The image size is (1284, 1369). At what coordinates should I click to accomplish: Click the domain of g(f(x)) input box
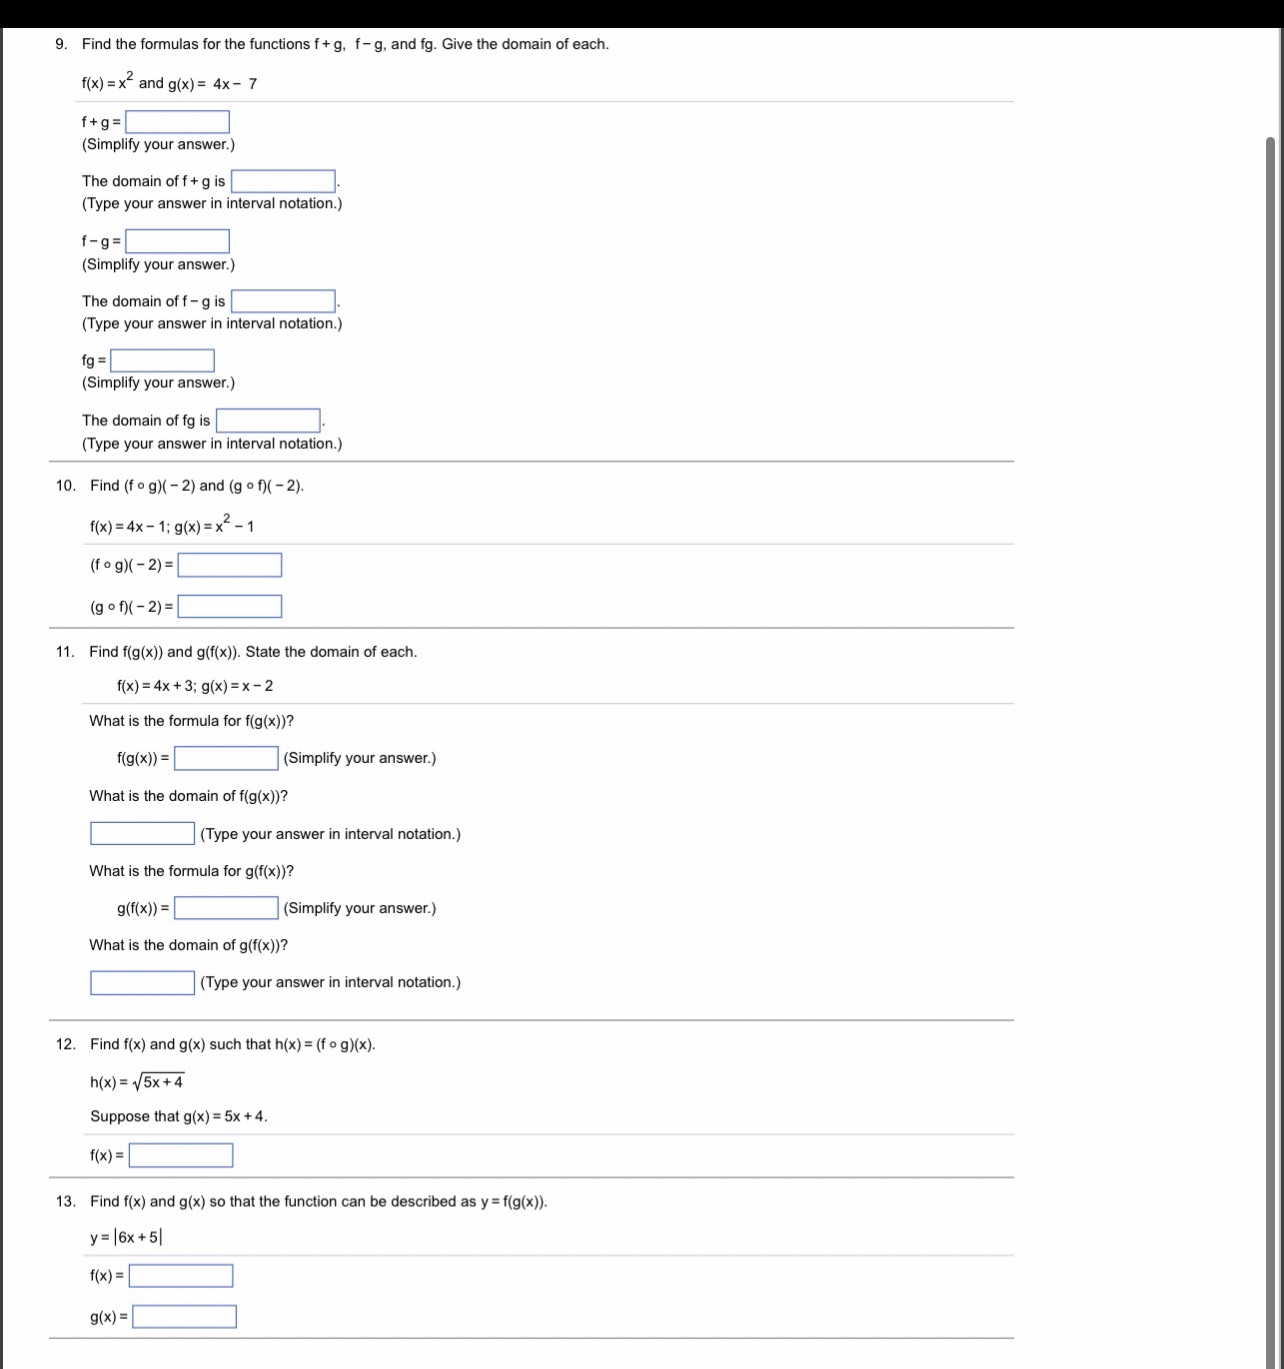[x=142, y=982]
